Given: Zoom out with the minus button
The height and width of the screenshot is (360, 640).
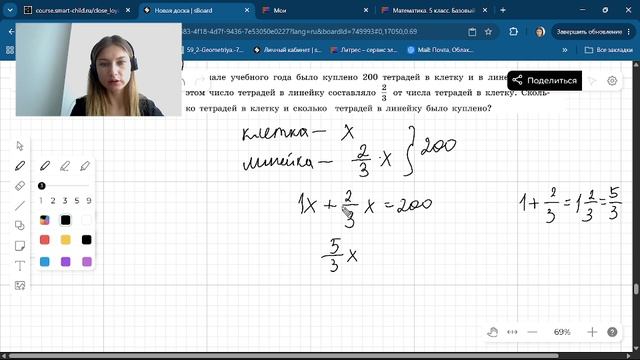Looking at the screenshot, I should click(532, 332).
